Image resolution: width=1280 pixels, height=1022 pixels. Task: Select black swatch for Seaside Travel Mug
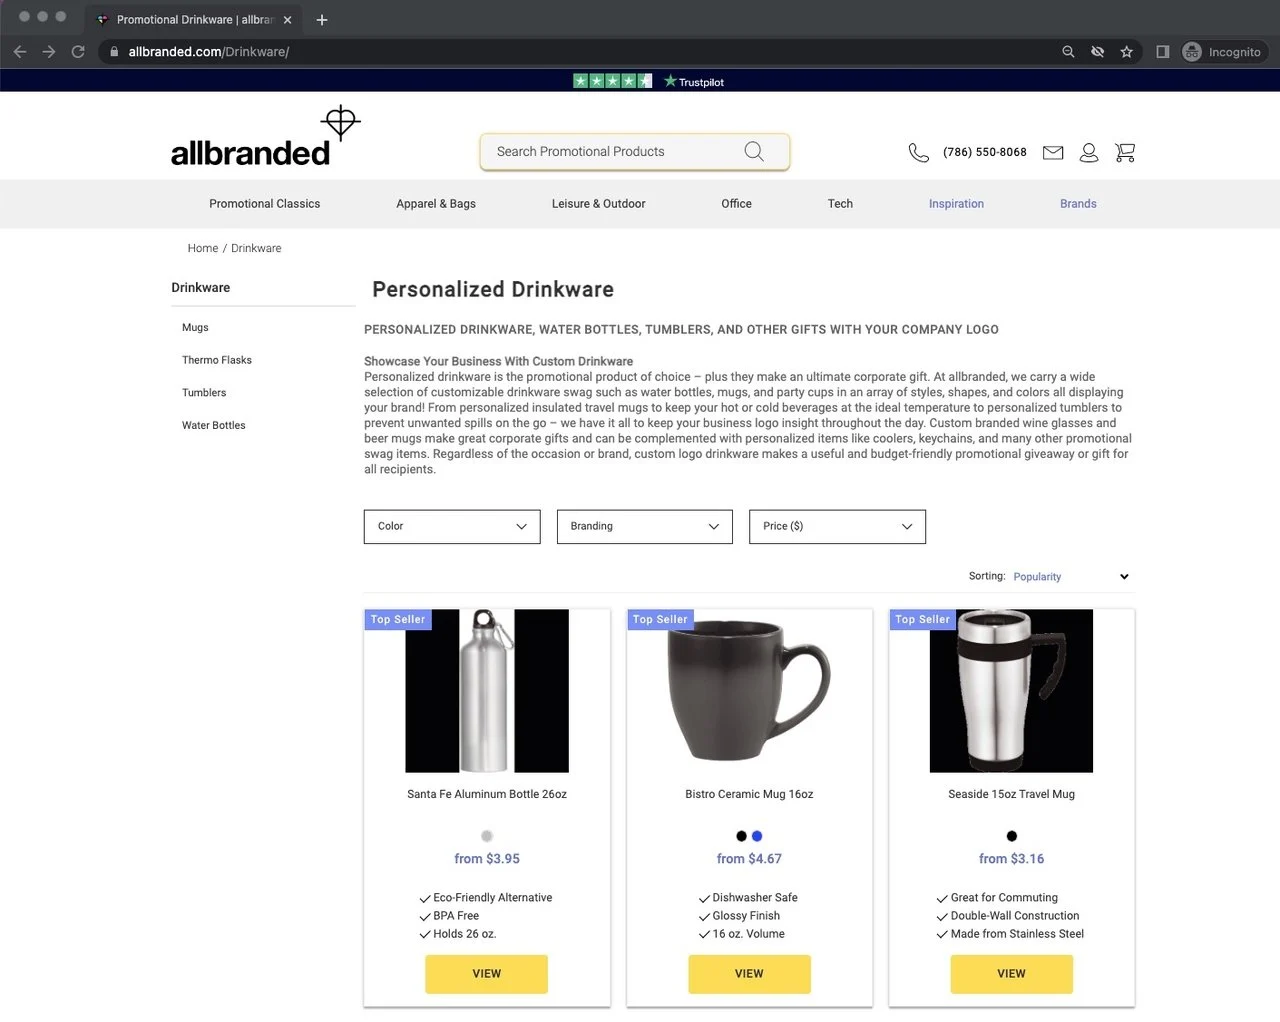1012,836
